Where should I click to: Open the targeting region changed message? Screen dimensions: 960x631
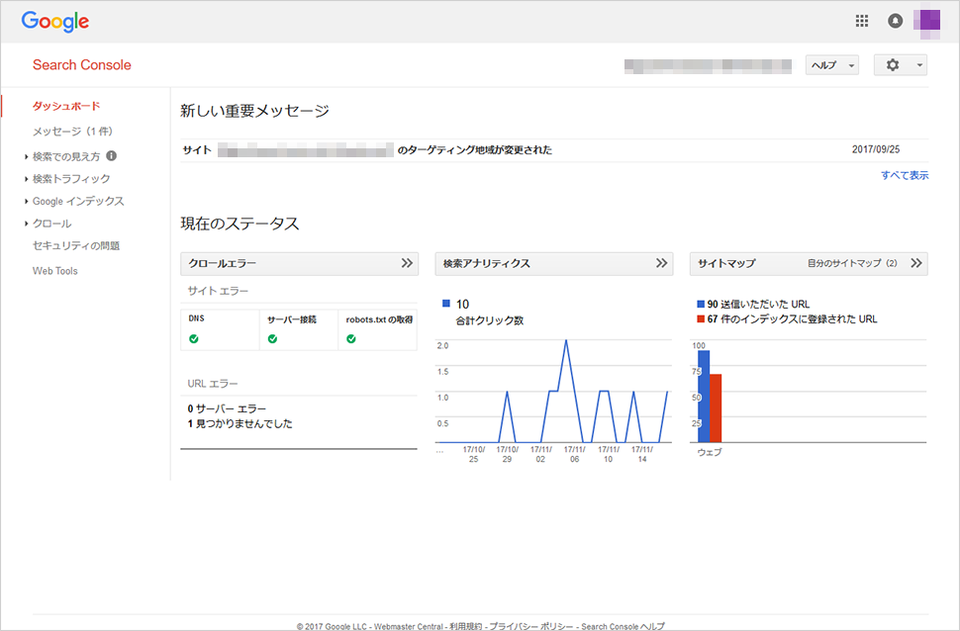(367, 150)
